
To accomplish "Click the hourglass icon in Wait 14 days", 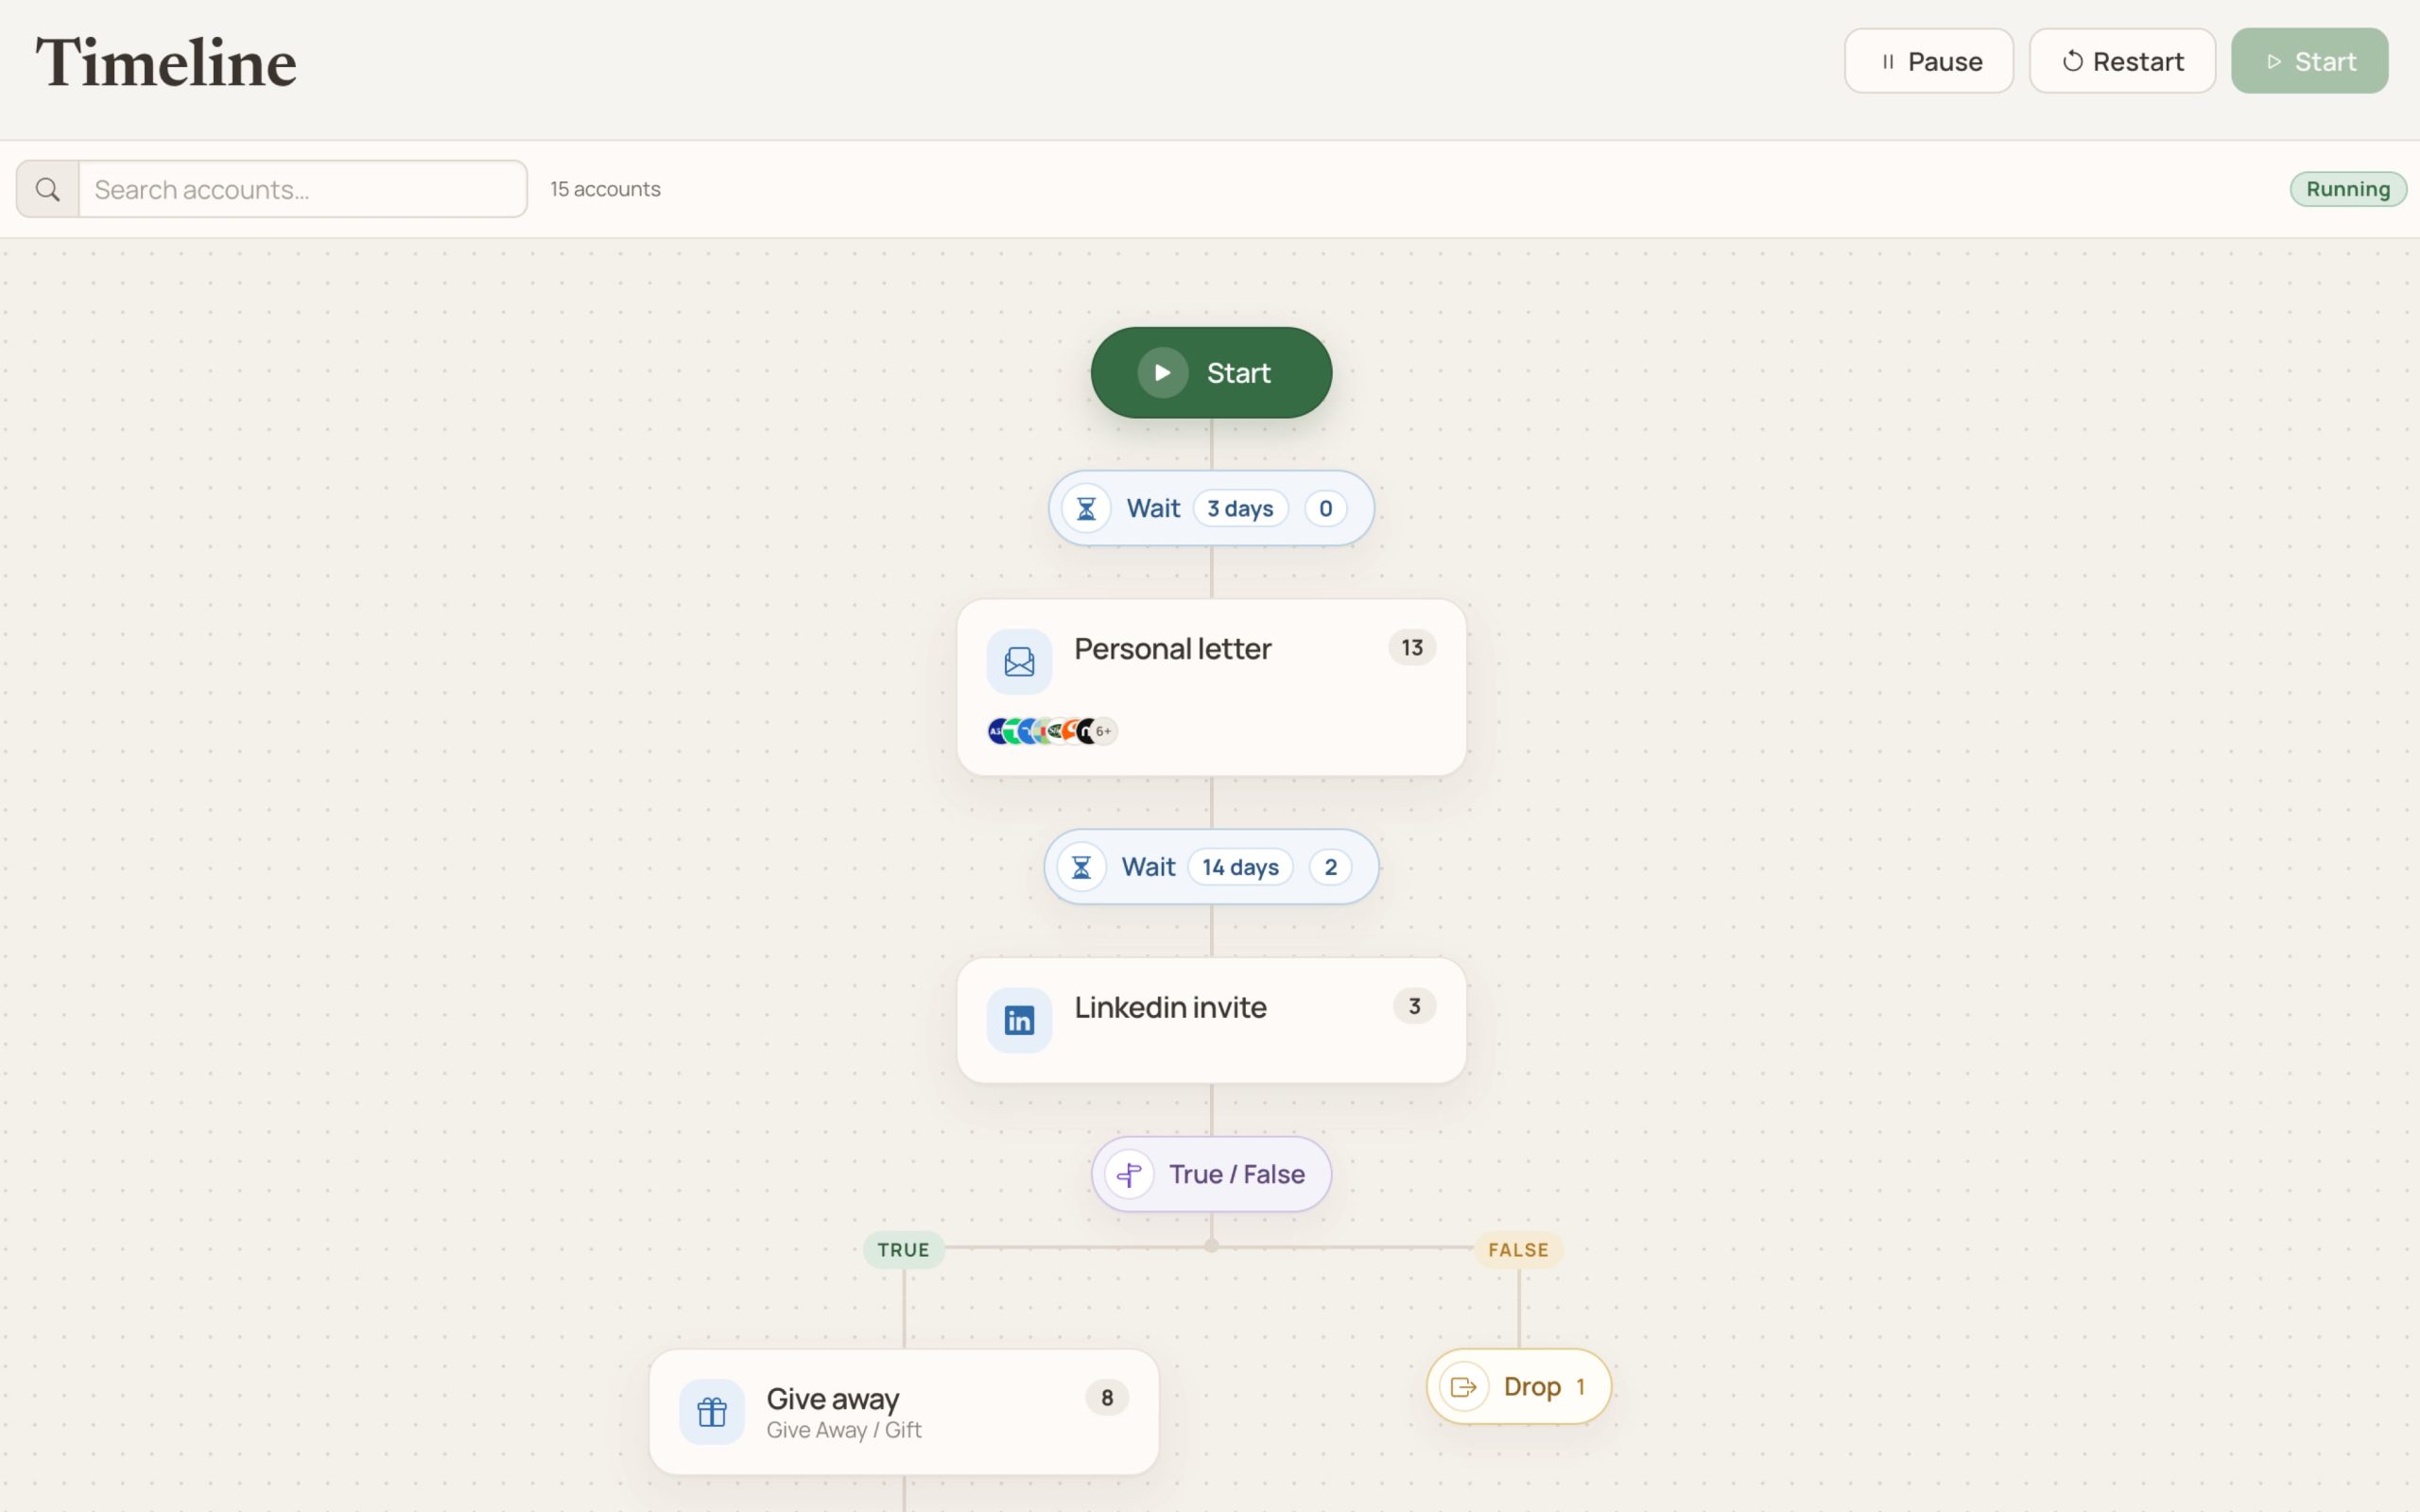I will click(1081, 867).
